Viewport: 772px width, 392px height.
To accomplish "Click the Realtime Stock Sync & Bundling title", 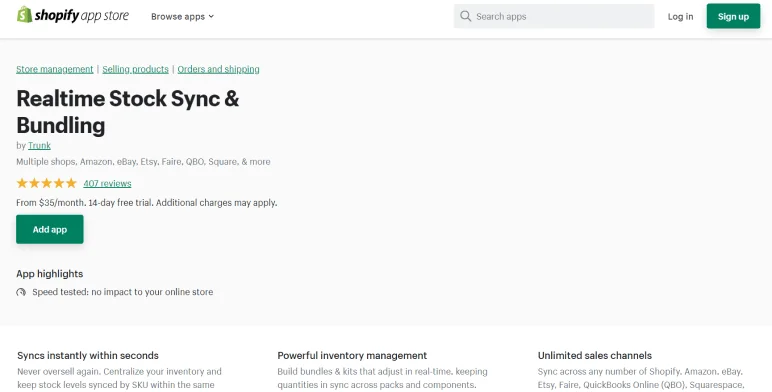I will coord(128,112).
